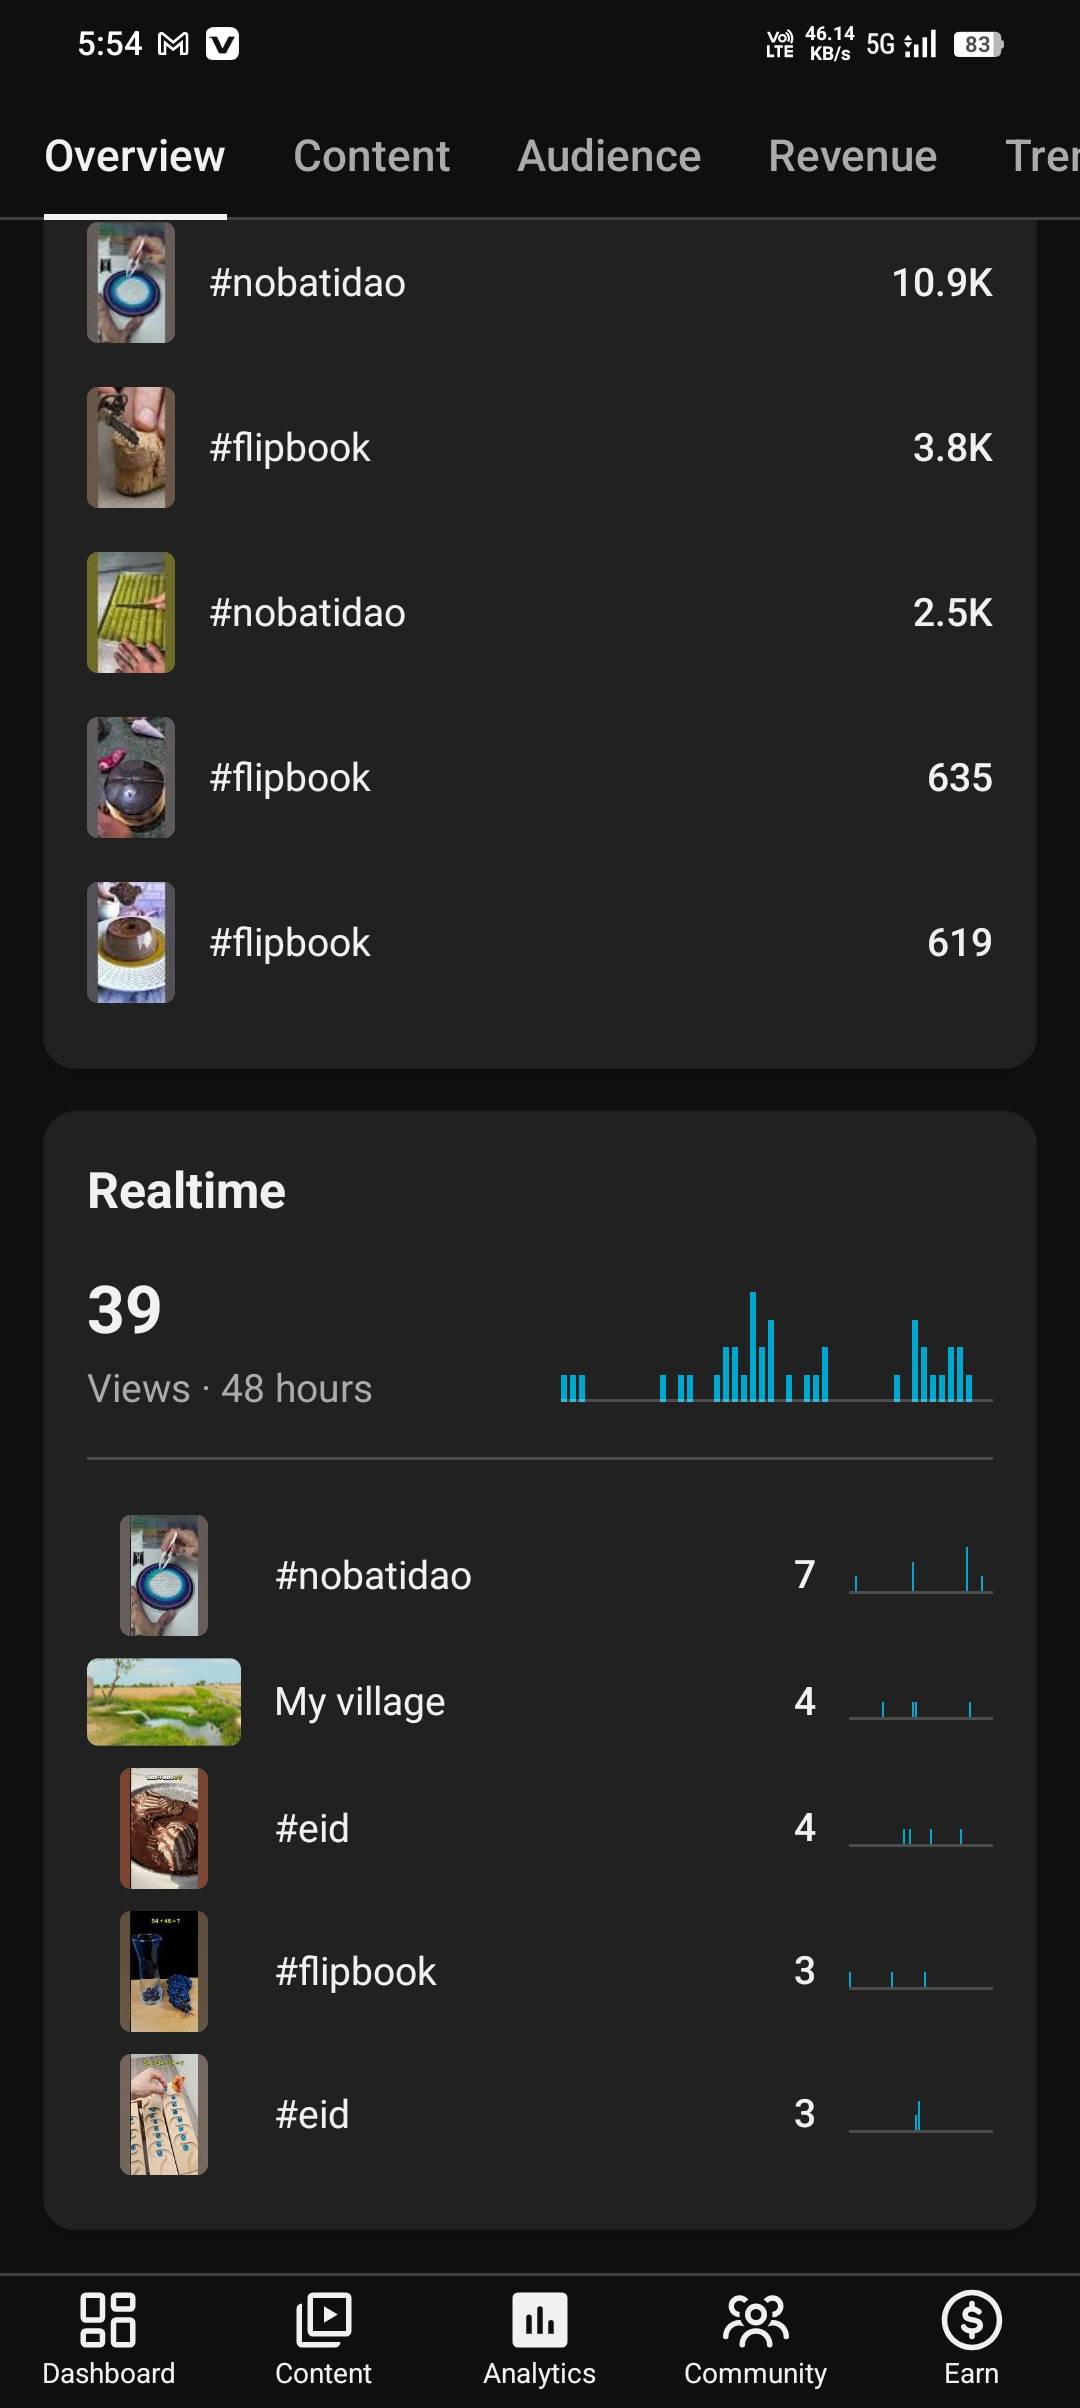Tap the #flipbook video thumbnail with 3.8K views
The width and height of the screenshot is (1080, 2408).
coord(131,447)
